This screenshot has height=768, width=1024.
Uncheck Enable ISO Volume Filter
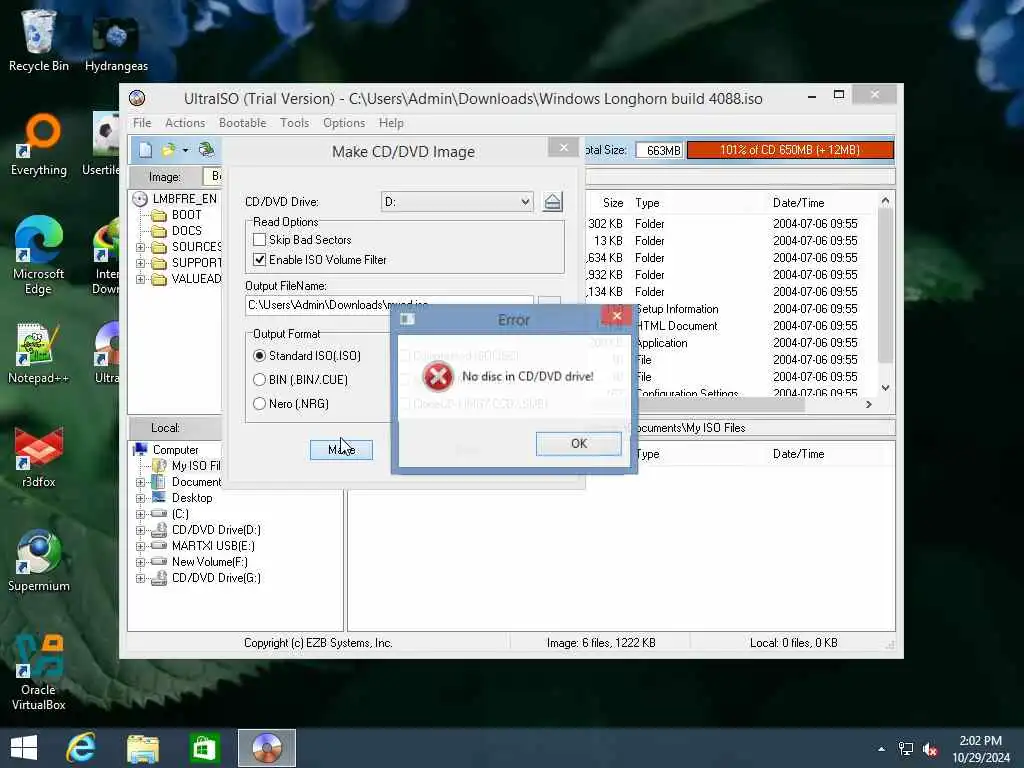tap(259, 259)
